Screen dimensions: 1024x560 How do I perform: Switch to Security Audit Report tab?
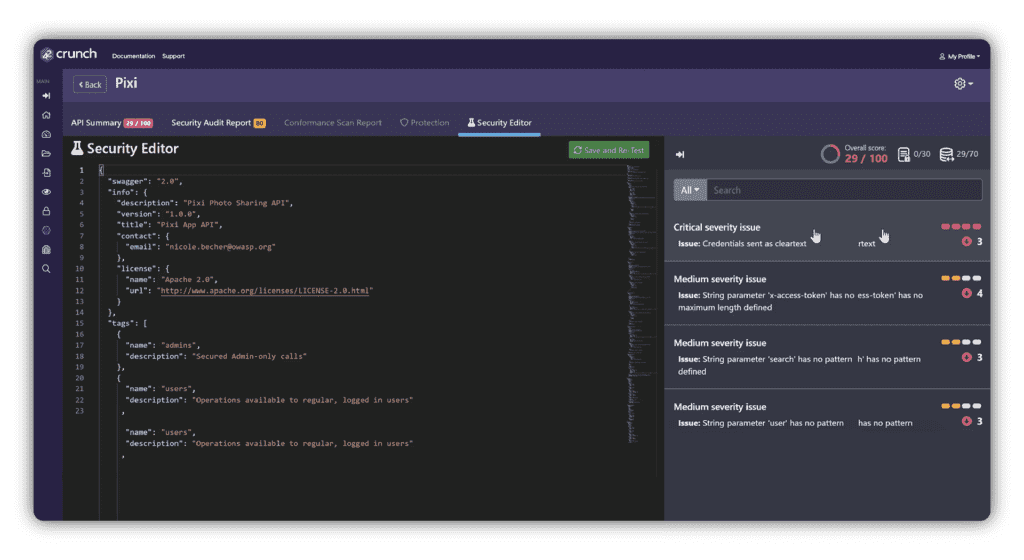[218, 123]
